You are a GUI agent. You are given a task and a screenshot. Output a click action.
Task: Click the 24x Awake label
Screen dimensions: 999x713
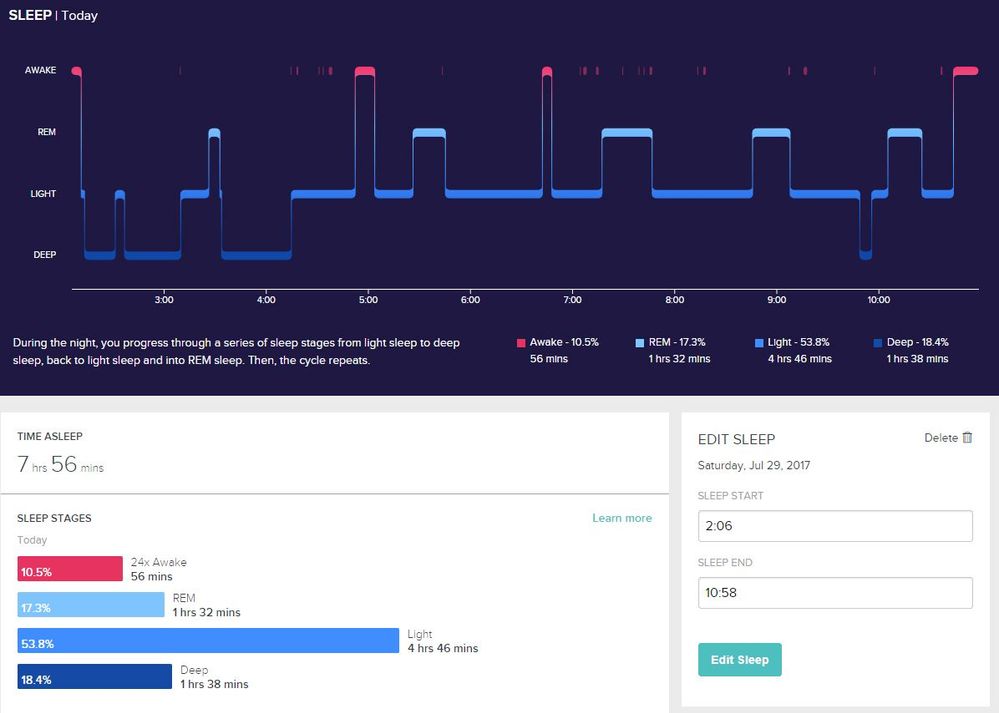point(159,562)
